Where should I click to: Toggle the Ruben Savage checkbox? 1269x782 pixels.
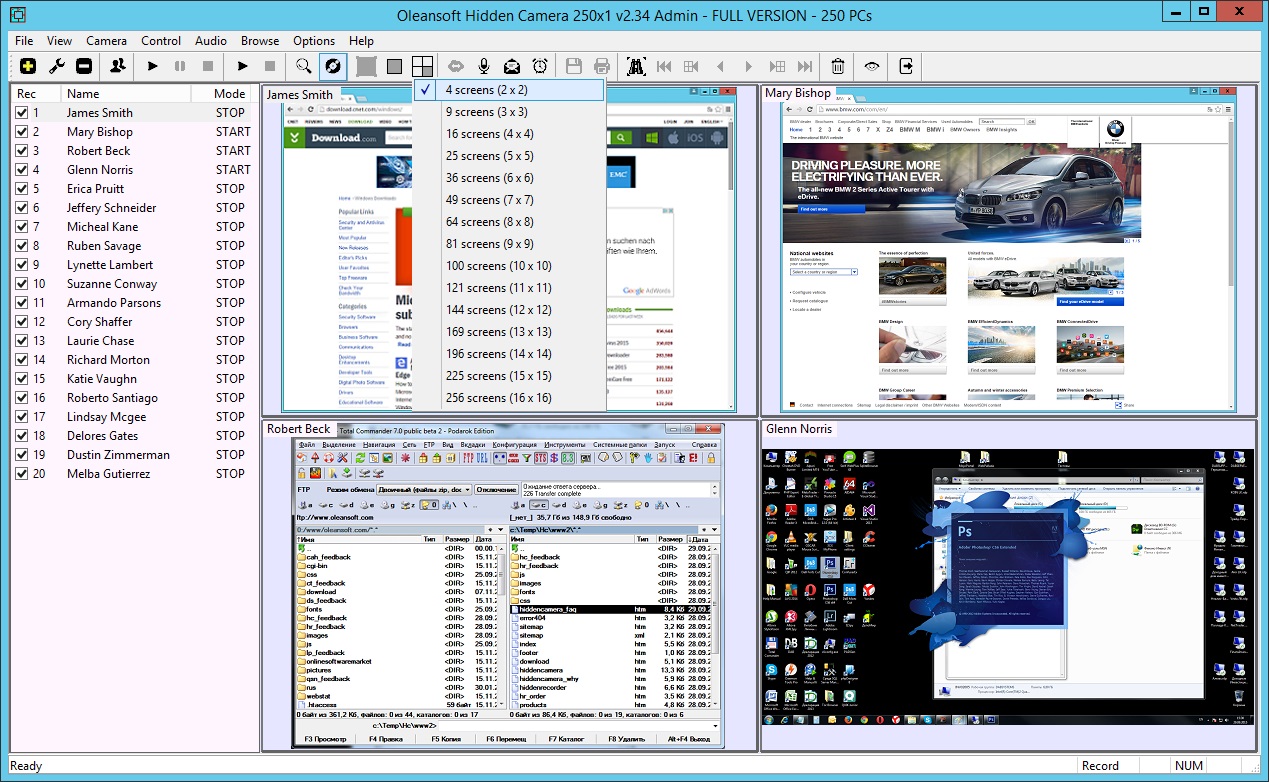coord(21,246)
